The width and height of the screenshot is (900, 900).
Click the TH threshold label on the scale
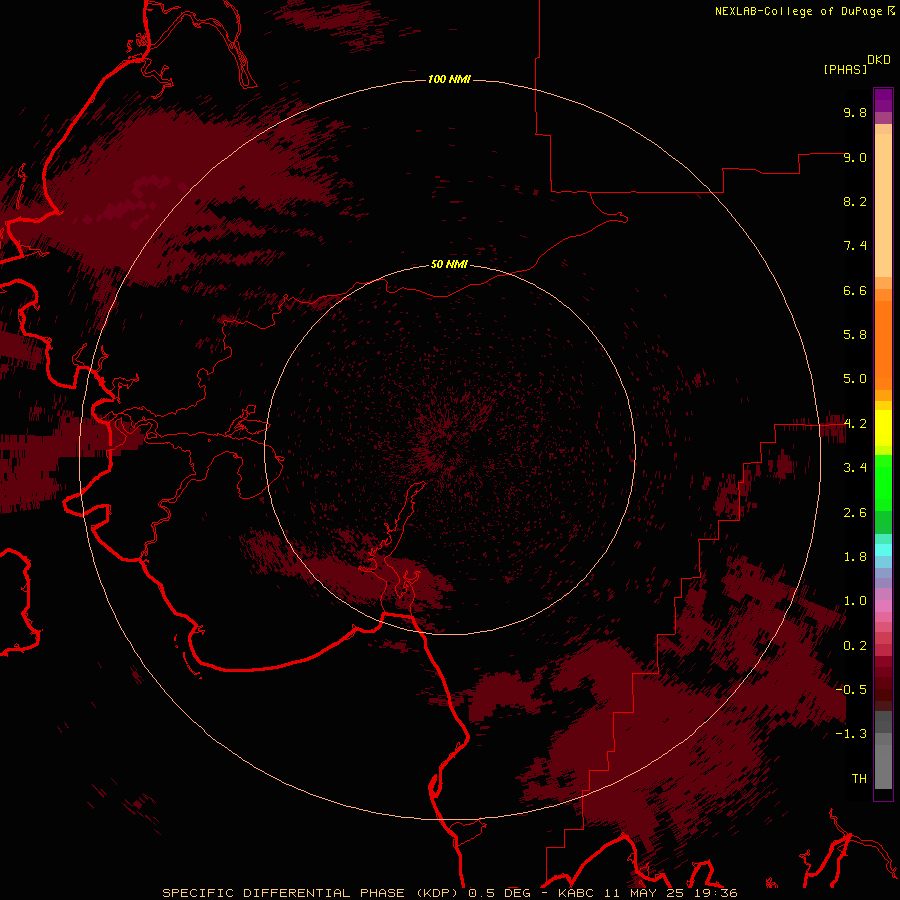(859, 779)
